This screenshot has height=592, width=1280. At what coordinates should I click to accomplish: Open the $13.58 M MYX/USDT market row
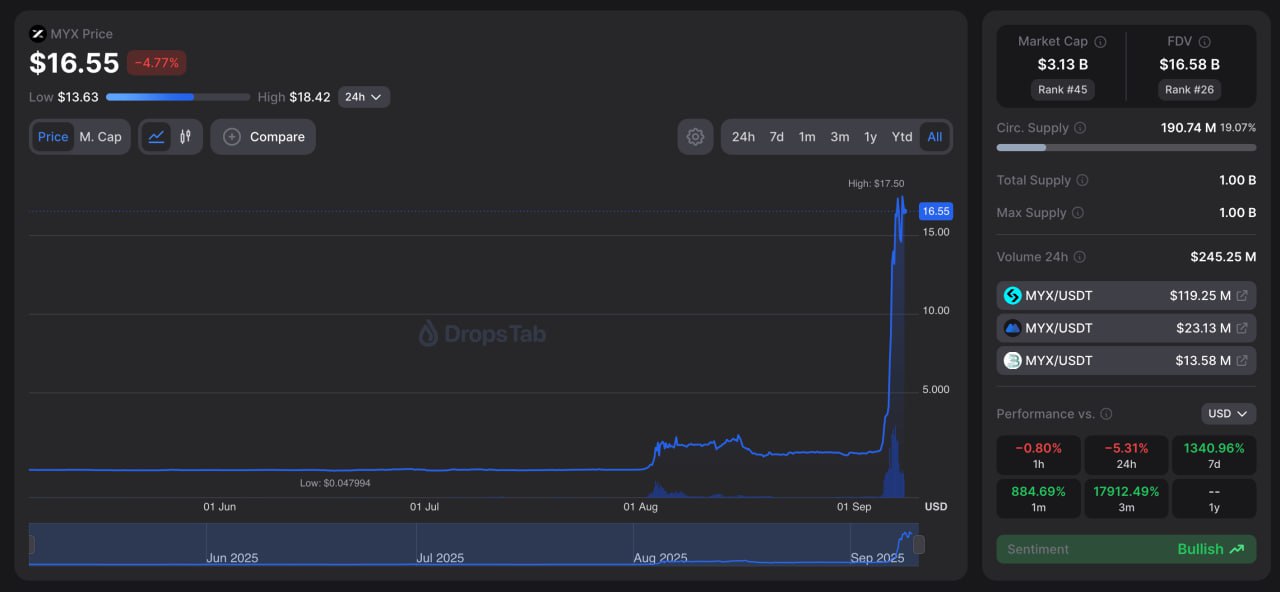[1126, 360]
